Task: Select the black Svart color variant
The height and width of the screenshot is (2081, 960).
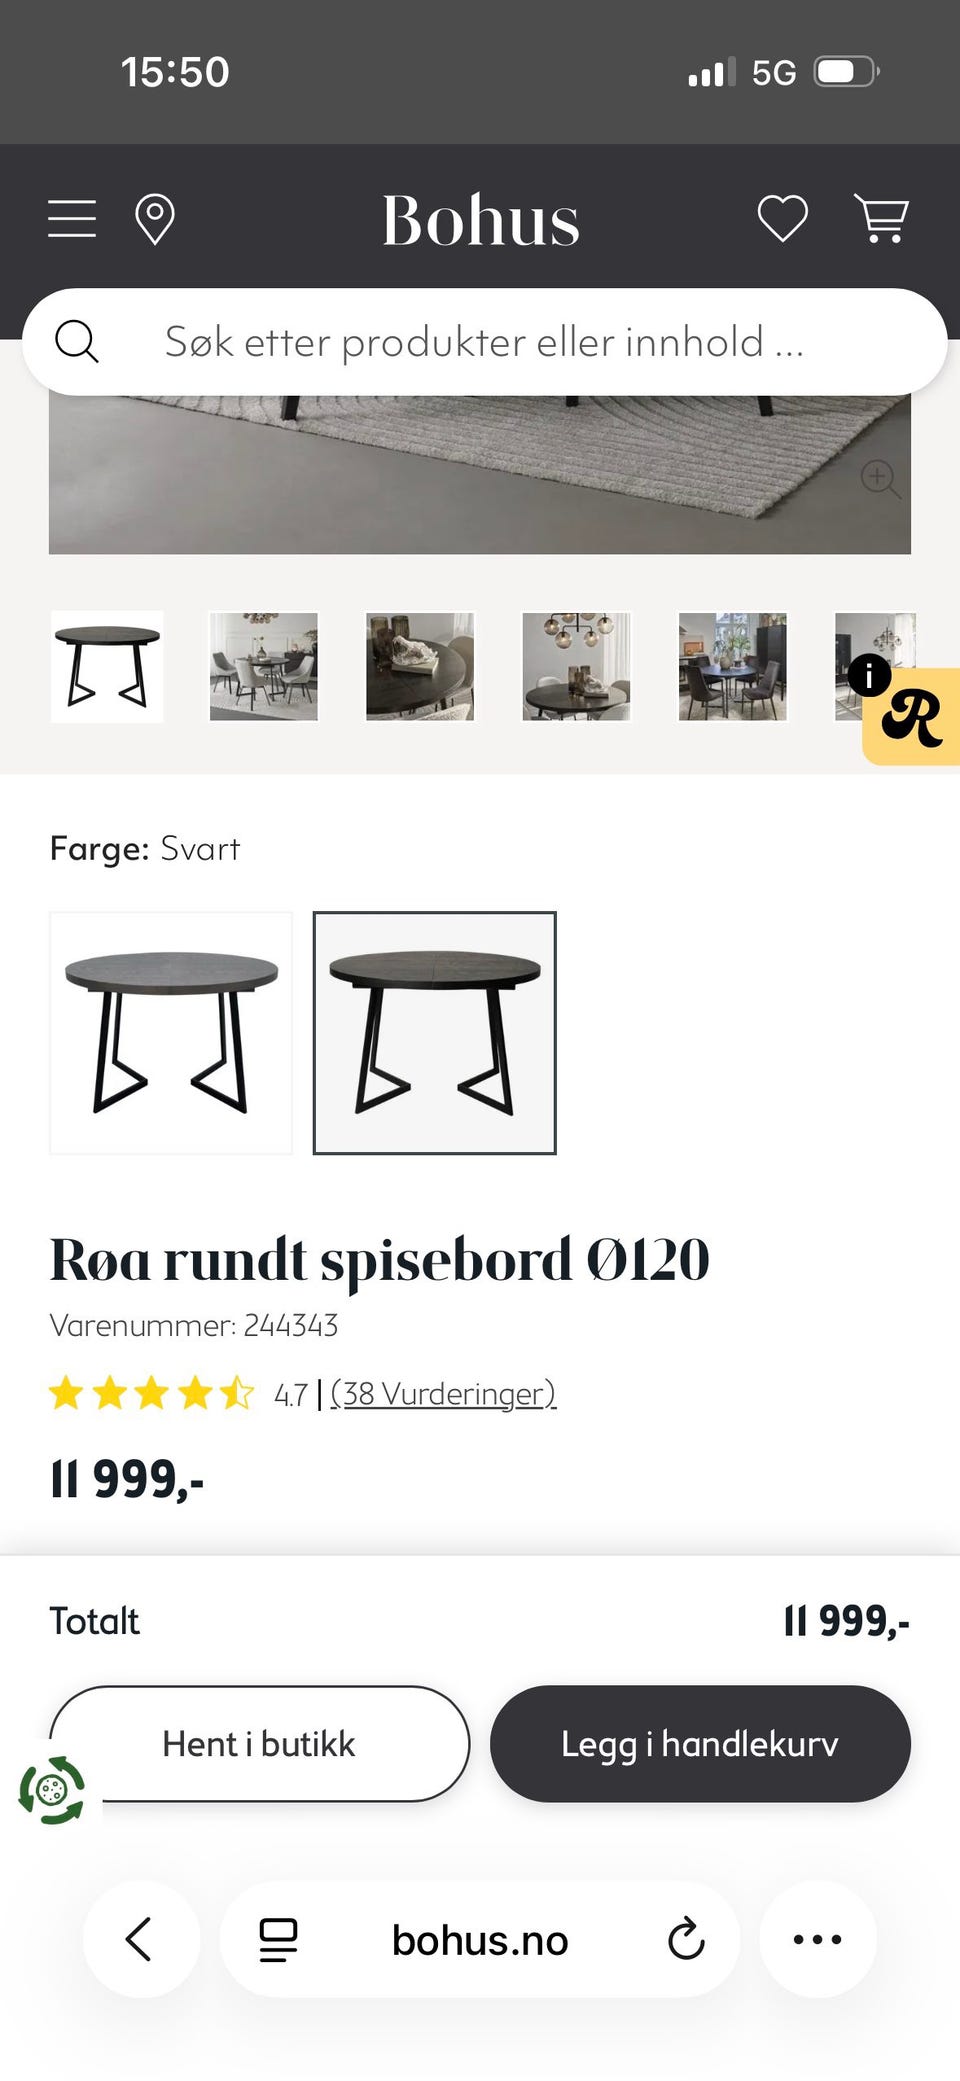Action: [435, 1033]
